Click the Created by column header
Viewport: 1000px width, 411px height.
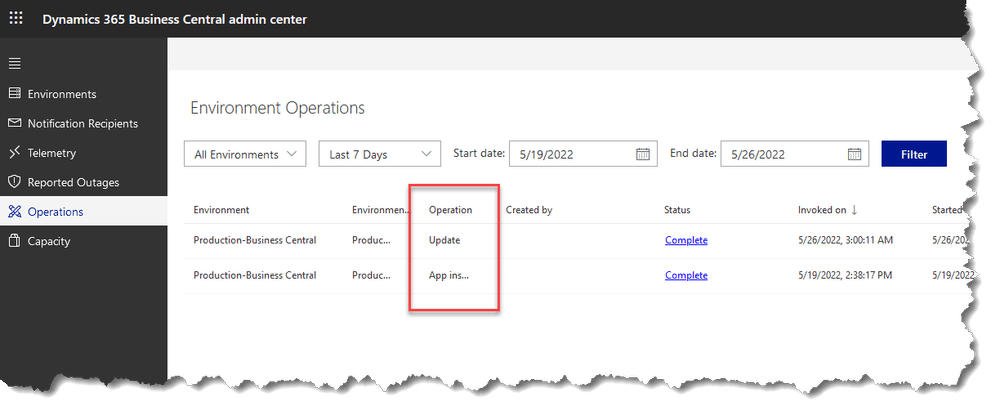coord(529,210)
